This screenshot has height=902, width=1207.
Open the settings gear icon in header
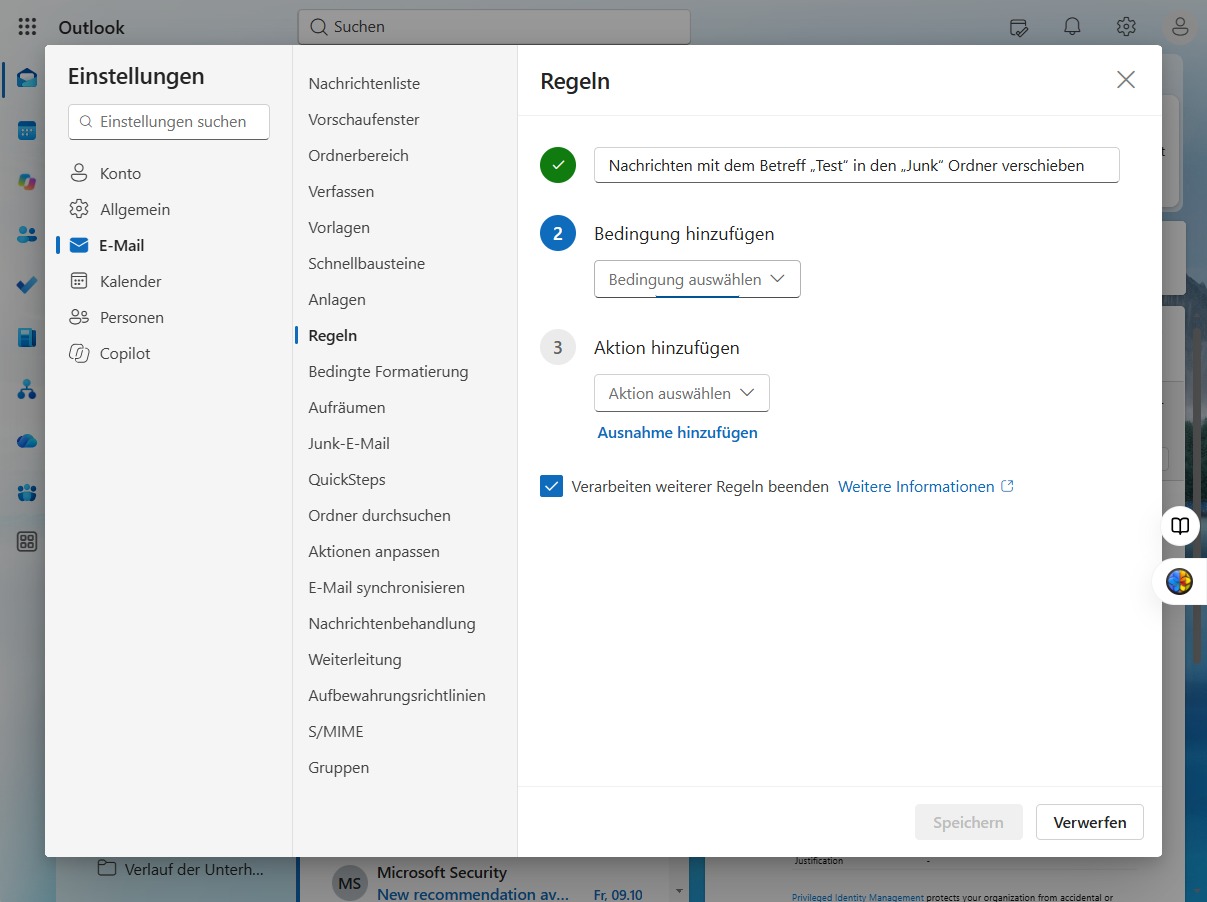(x=1126, y=27)
